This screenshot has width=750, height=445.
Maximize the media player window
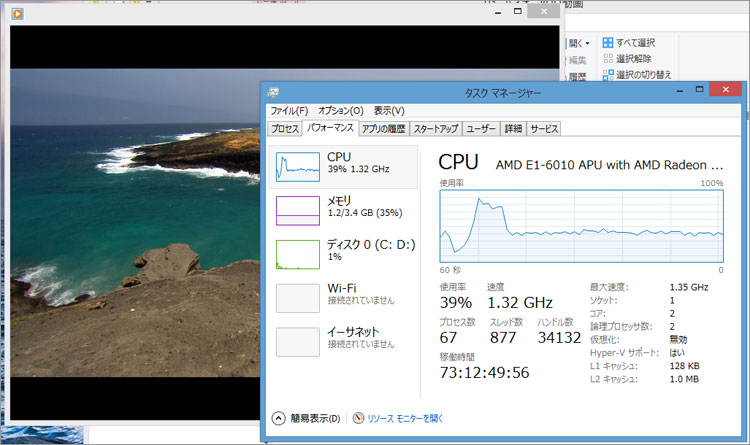point(518,11)
